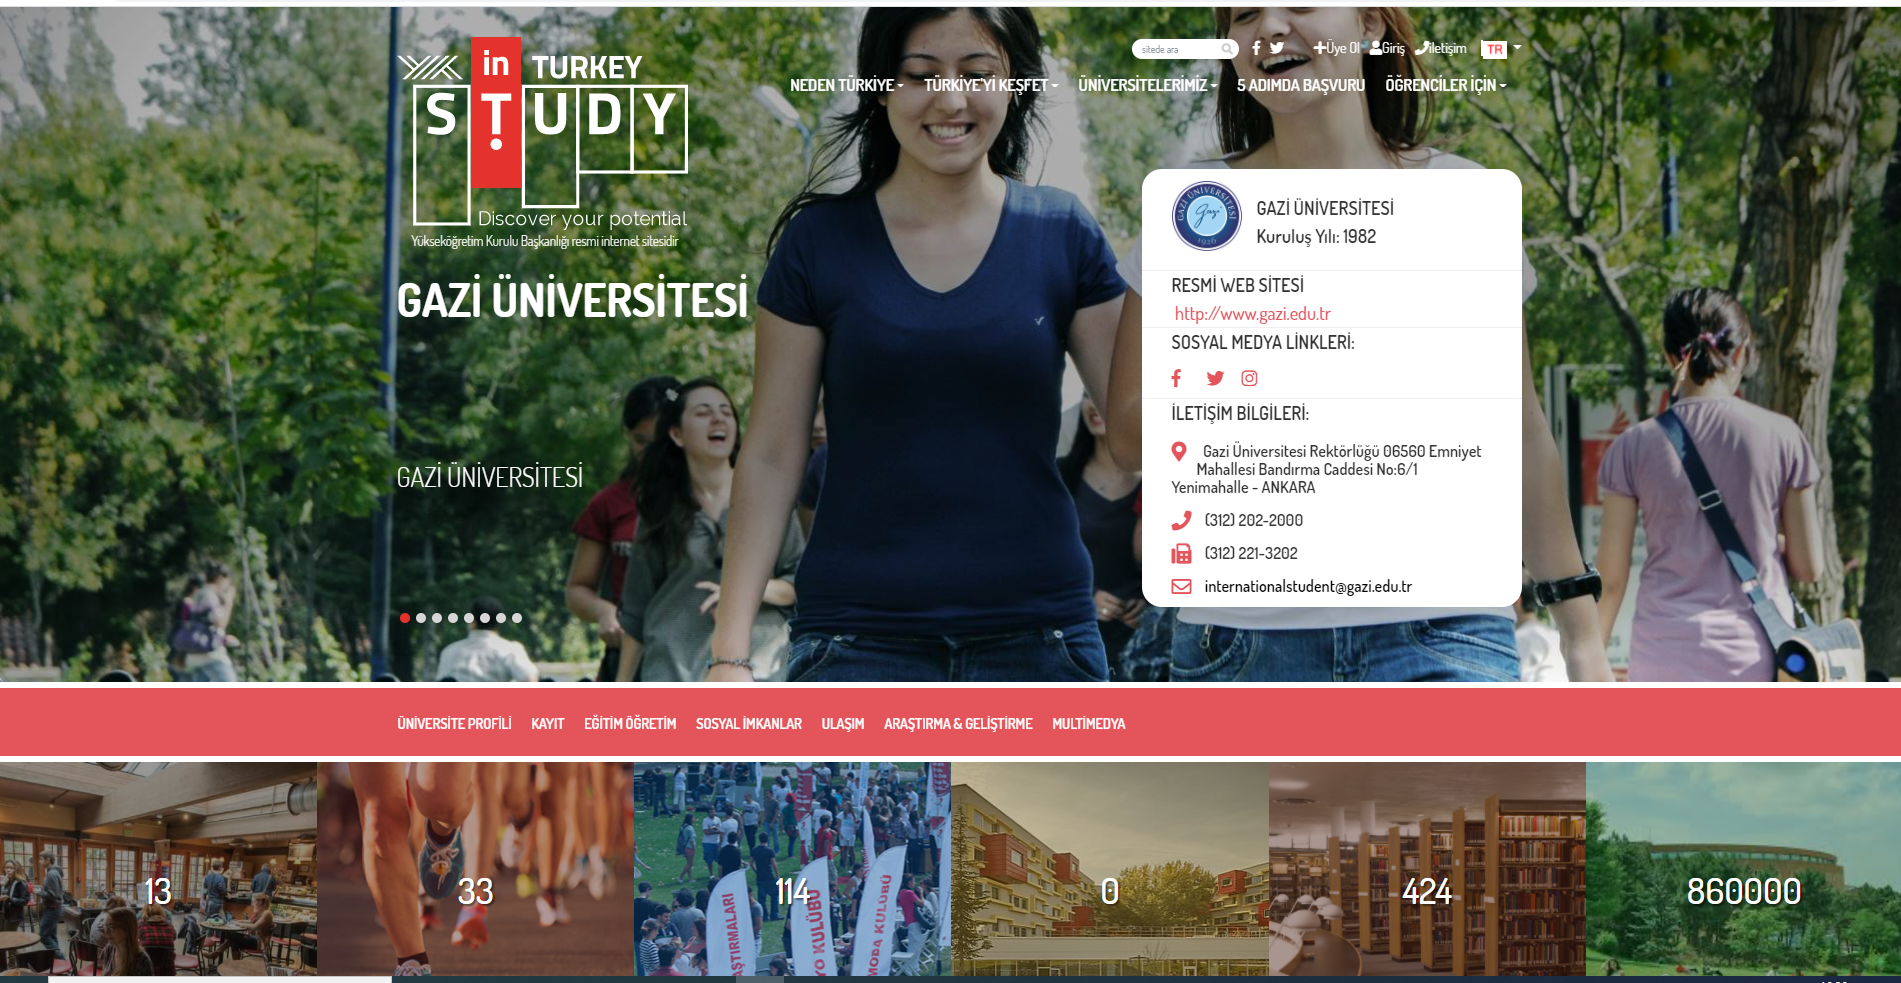Viewport: 1901px width, 983px height.
Task: Click the internationalstudent@gazi.edu.tr email text
Action: (x=1307, y=587)
